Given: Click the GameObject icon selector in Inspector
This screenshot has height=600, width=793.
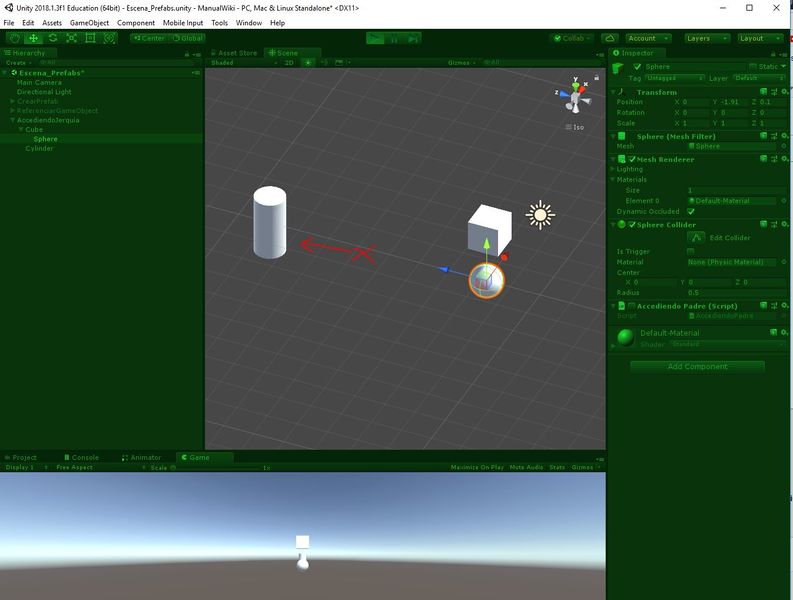Looking at the screenshot, I should 618,68.
